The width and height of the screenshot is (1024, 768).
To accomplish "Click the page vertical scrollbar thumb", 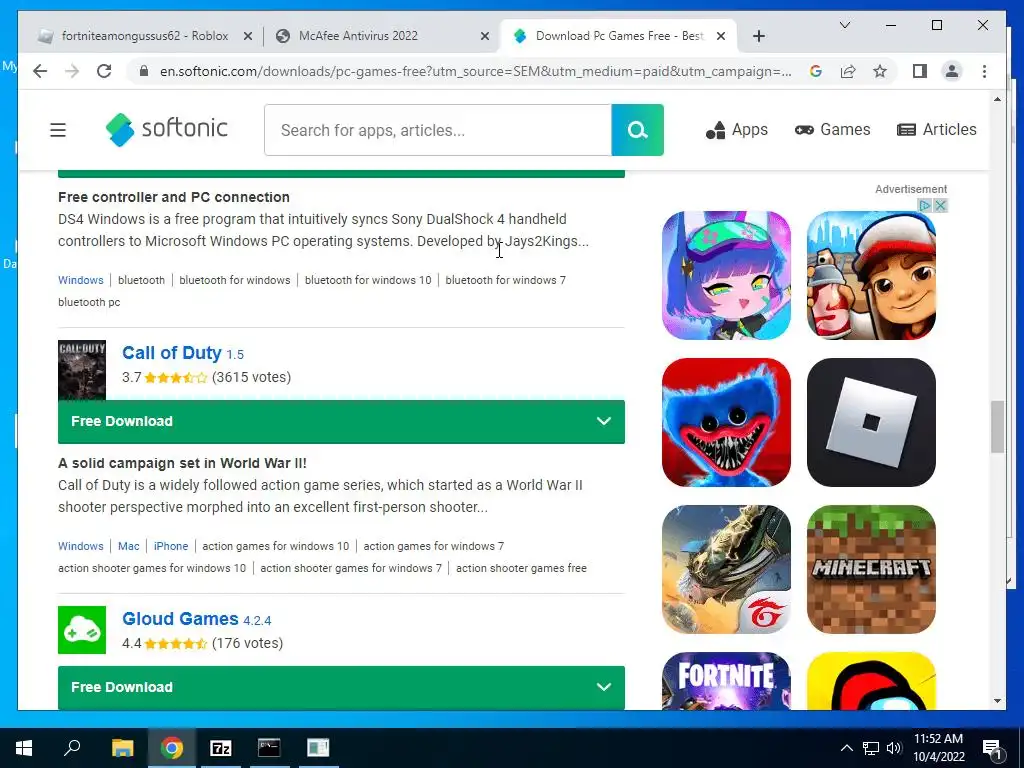I will click(997, 427).
